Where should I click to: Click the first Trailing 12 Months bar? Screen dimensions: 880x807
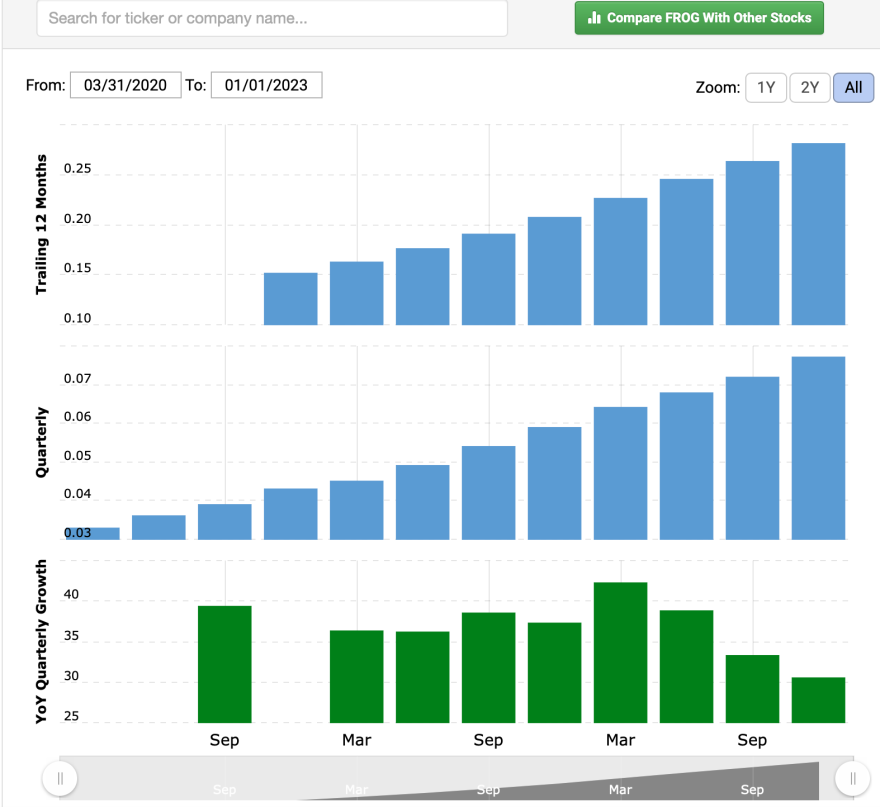pyautogui.click(x=291, y=299)
